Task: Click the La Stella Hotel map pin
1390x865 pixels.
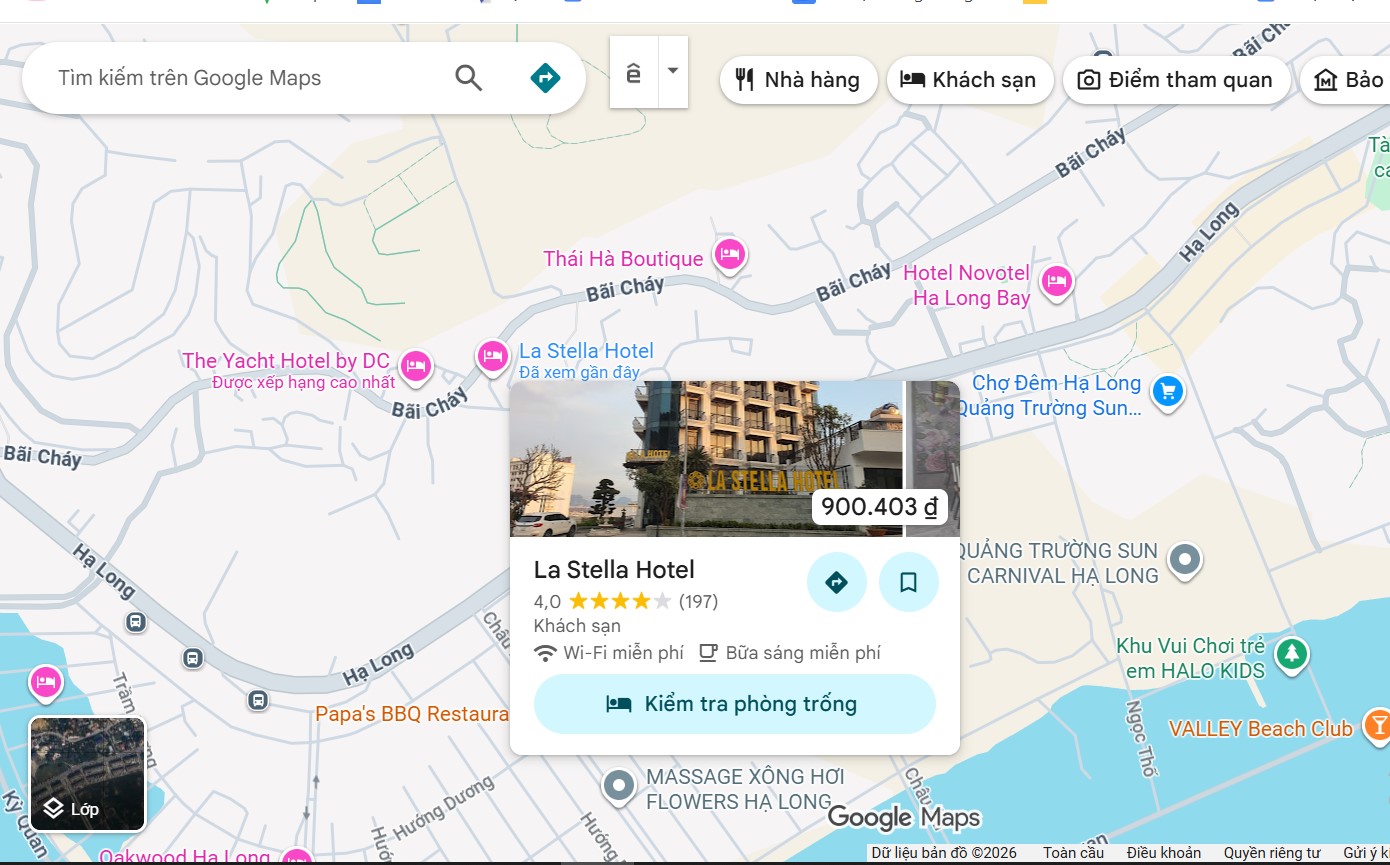Action: [492, 356]
